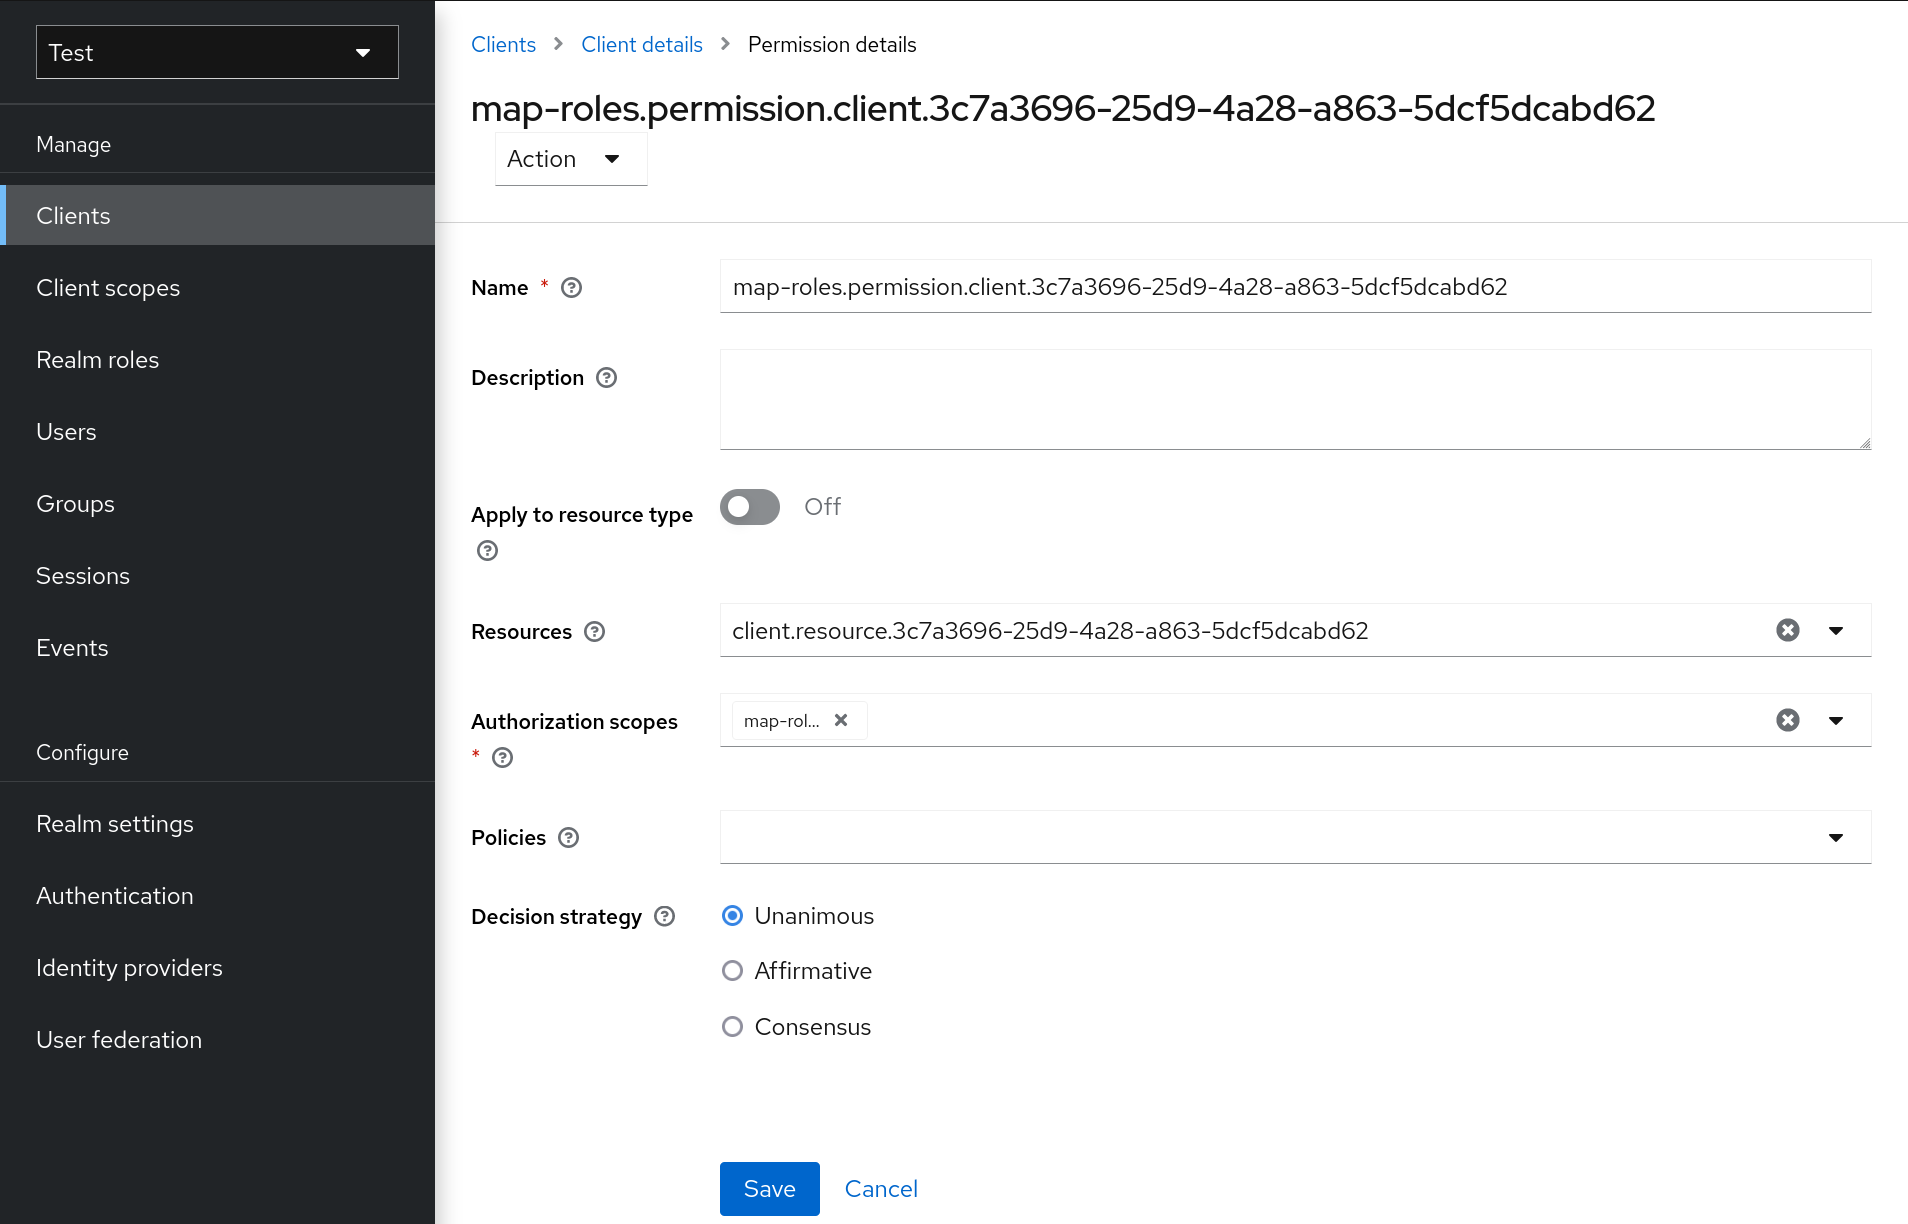Click the Description help icon
Screen dimensions: 1908x1224
(606, 378)
